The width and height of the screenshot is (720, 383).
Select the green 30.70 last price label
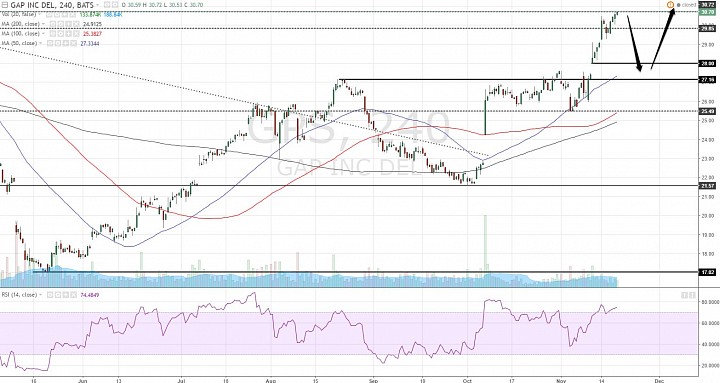708,12
